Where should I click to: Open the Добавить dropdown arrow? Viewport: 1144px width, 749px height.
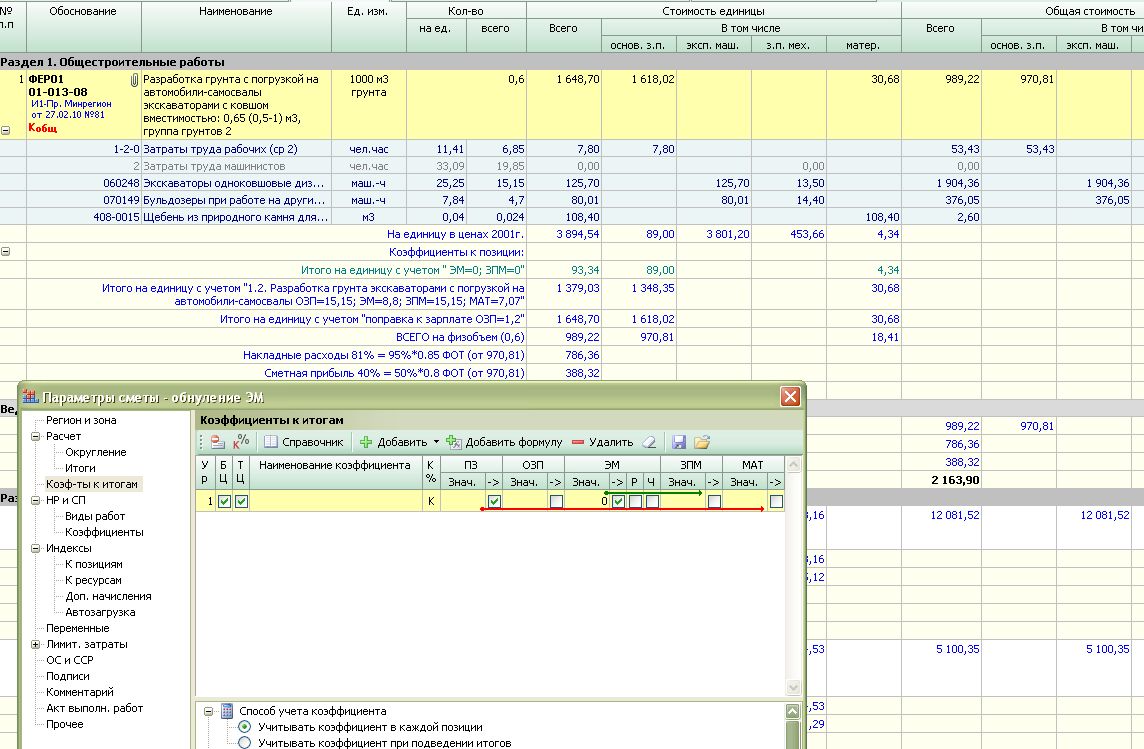coord(436,442)
